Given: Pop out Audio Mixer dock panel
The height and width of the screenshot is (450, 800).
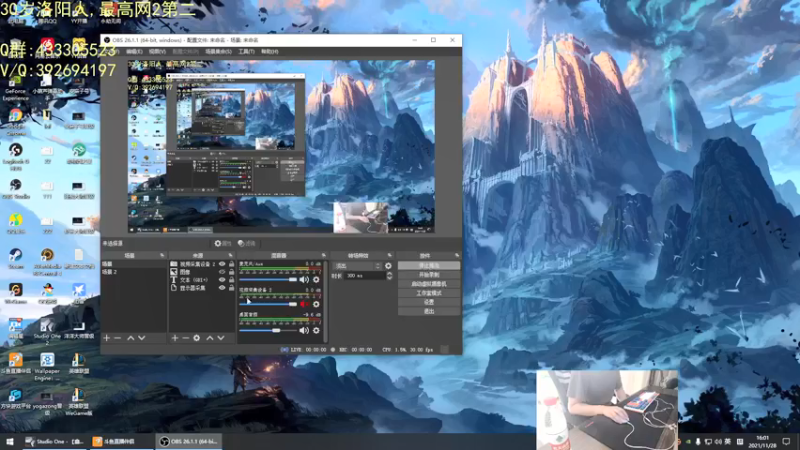Looking at the screenshot, I should [323, 256].
